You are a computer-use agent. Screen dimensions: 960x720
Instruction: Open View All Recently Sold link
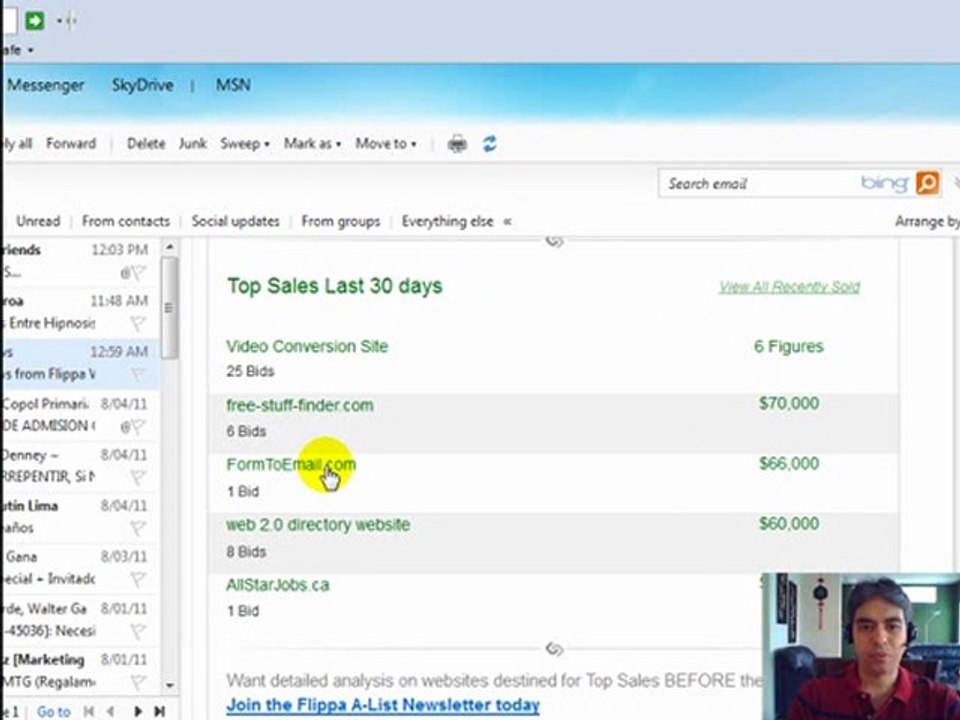click(789, 287)
